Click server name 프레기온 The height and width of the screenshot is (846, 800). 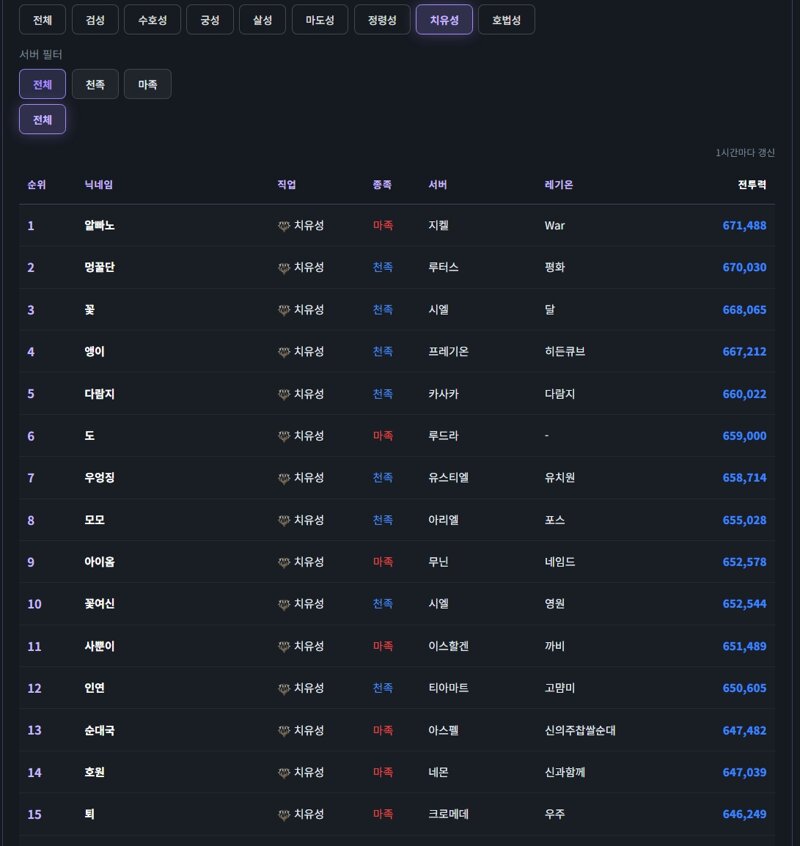pyautogui.click(x=448, y=351)
